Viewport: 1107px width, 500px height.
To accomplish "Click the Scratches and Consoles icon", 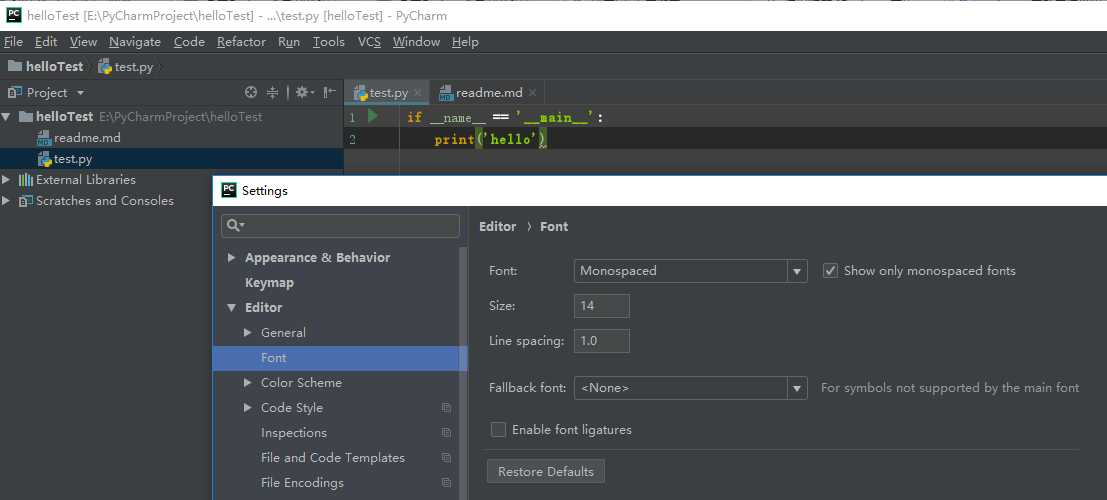I will [x=26, y=201].
